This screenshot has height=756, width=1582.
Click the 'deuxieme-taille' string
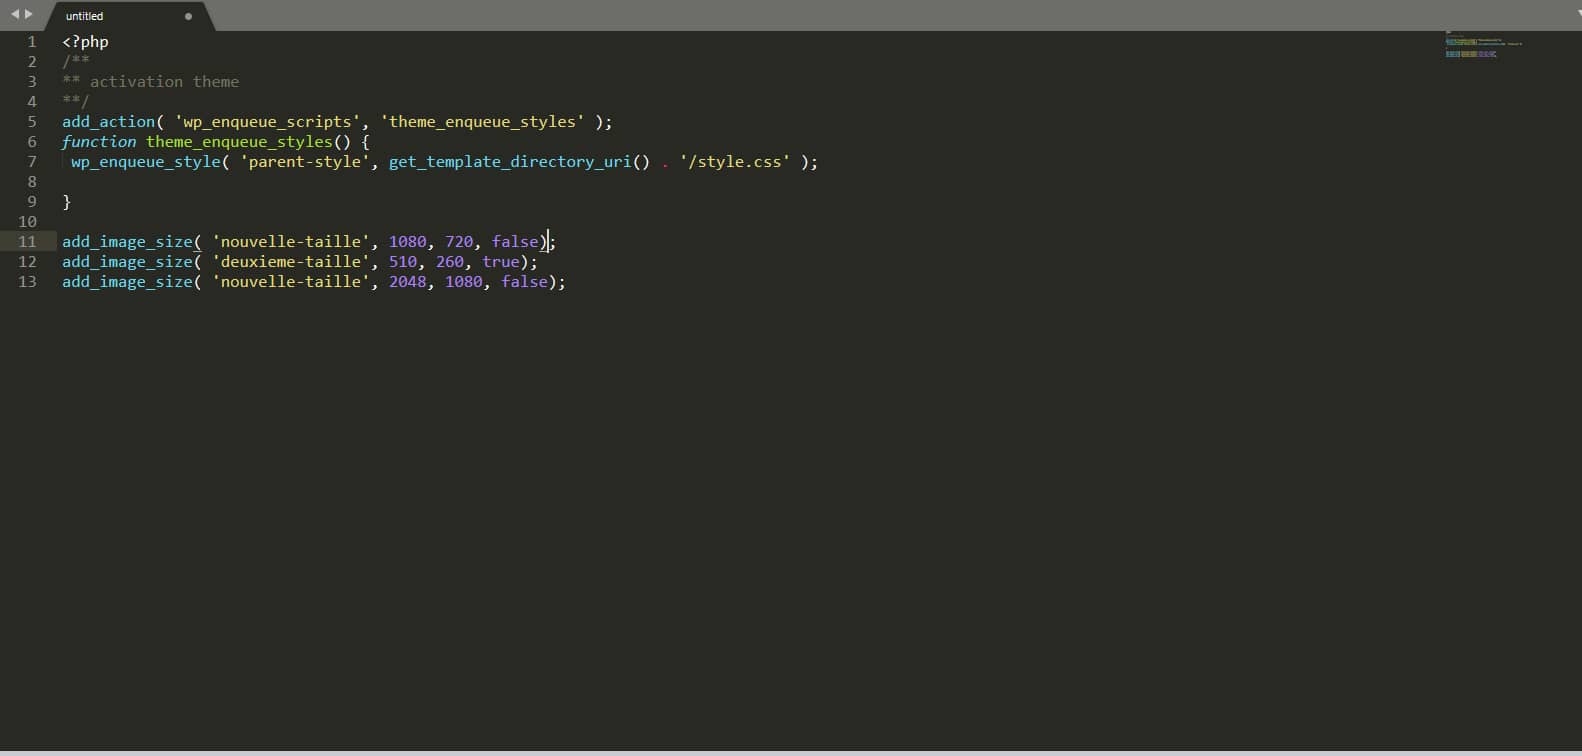tap(290, 261)
